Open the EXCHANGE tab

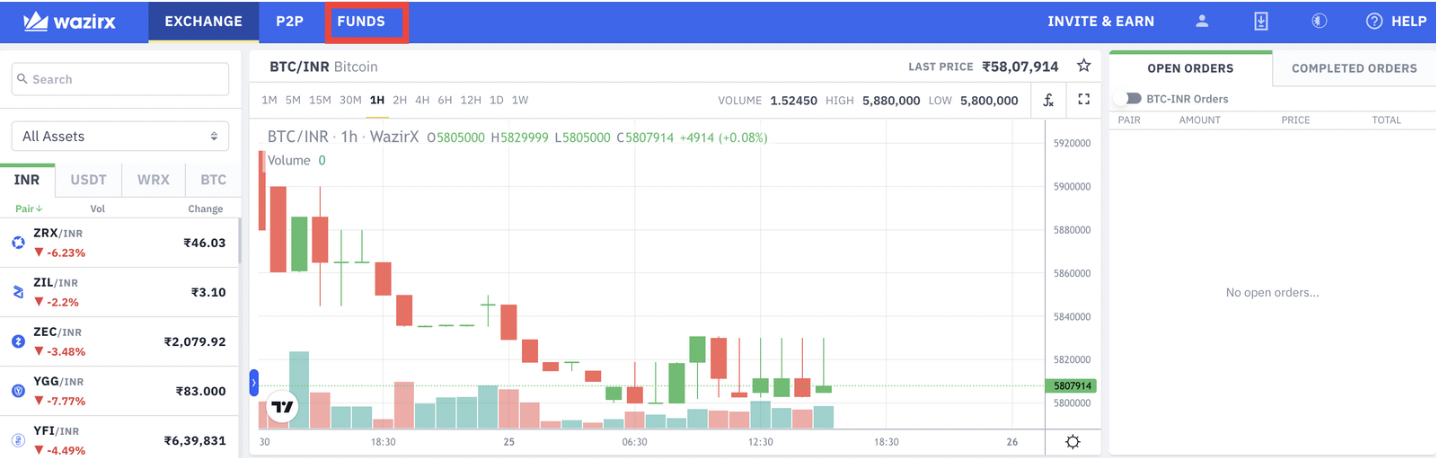(203, 21)
